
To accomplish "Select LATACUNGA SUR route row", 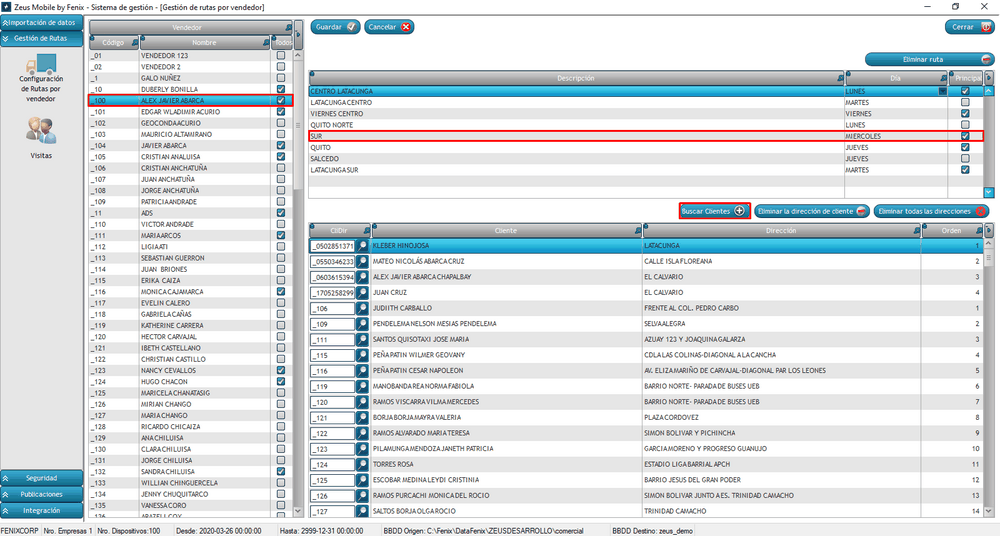I will [646, 170].
